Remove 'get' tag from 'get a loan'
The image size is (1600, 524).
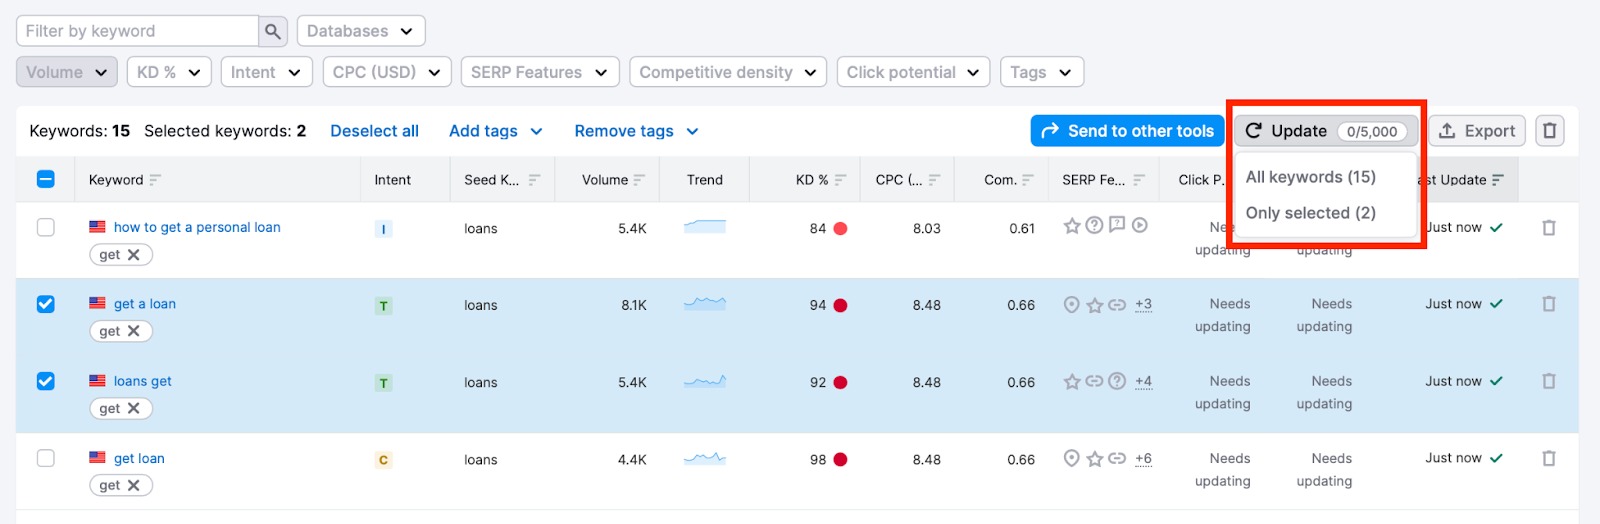tap(133, 331)
